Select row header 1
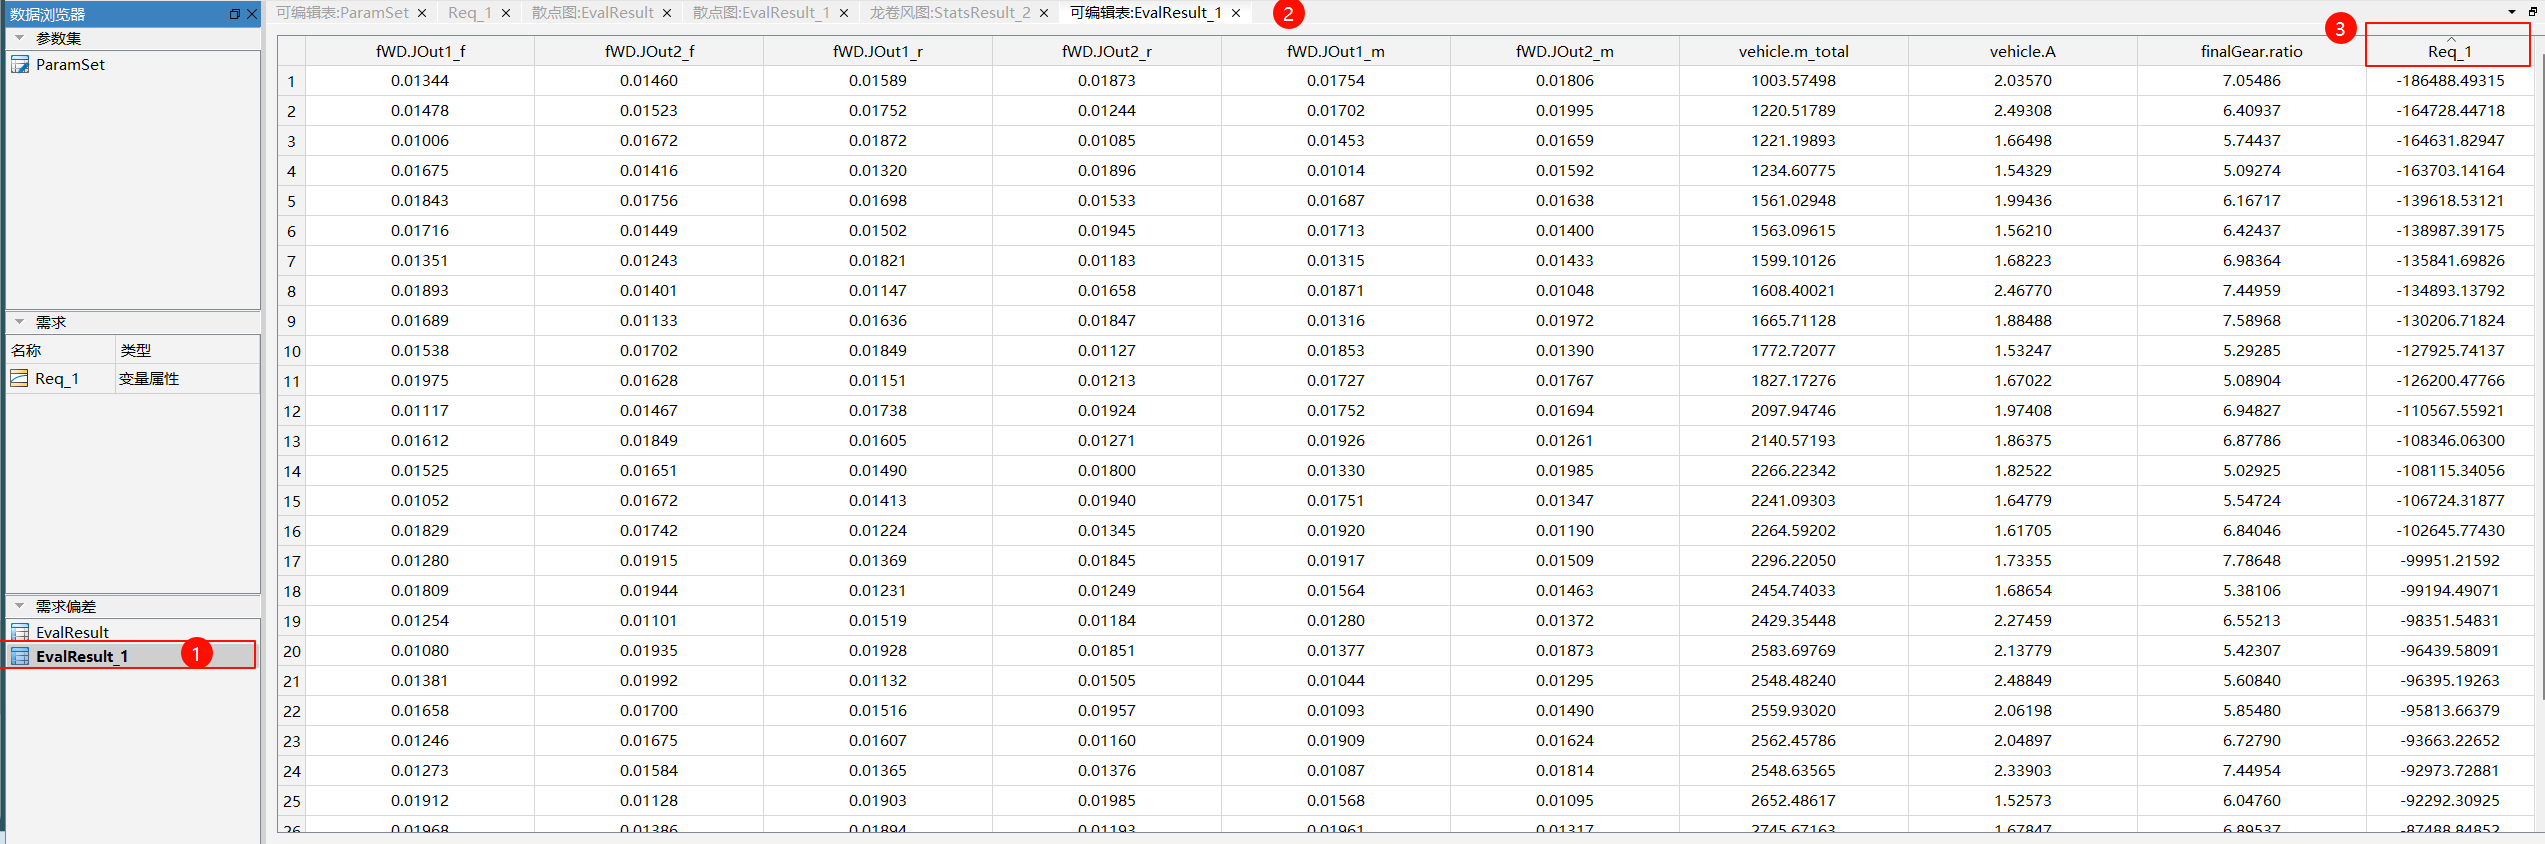 click(x=291, y=81)
